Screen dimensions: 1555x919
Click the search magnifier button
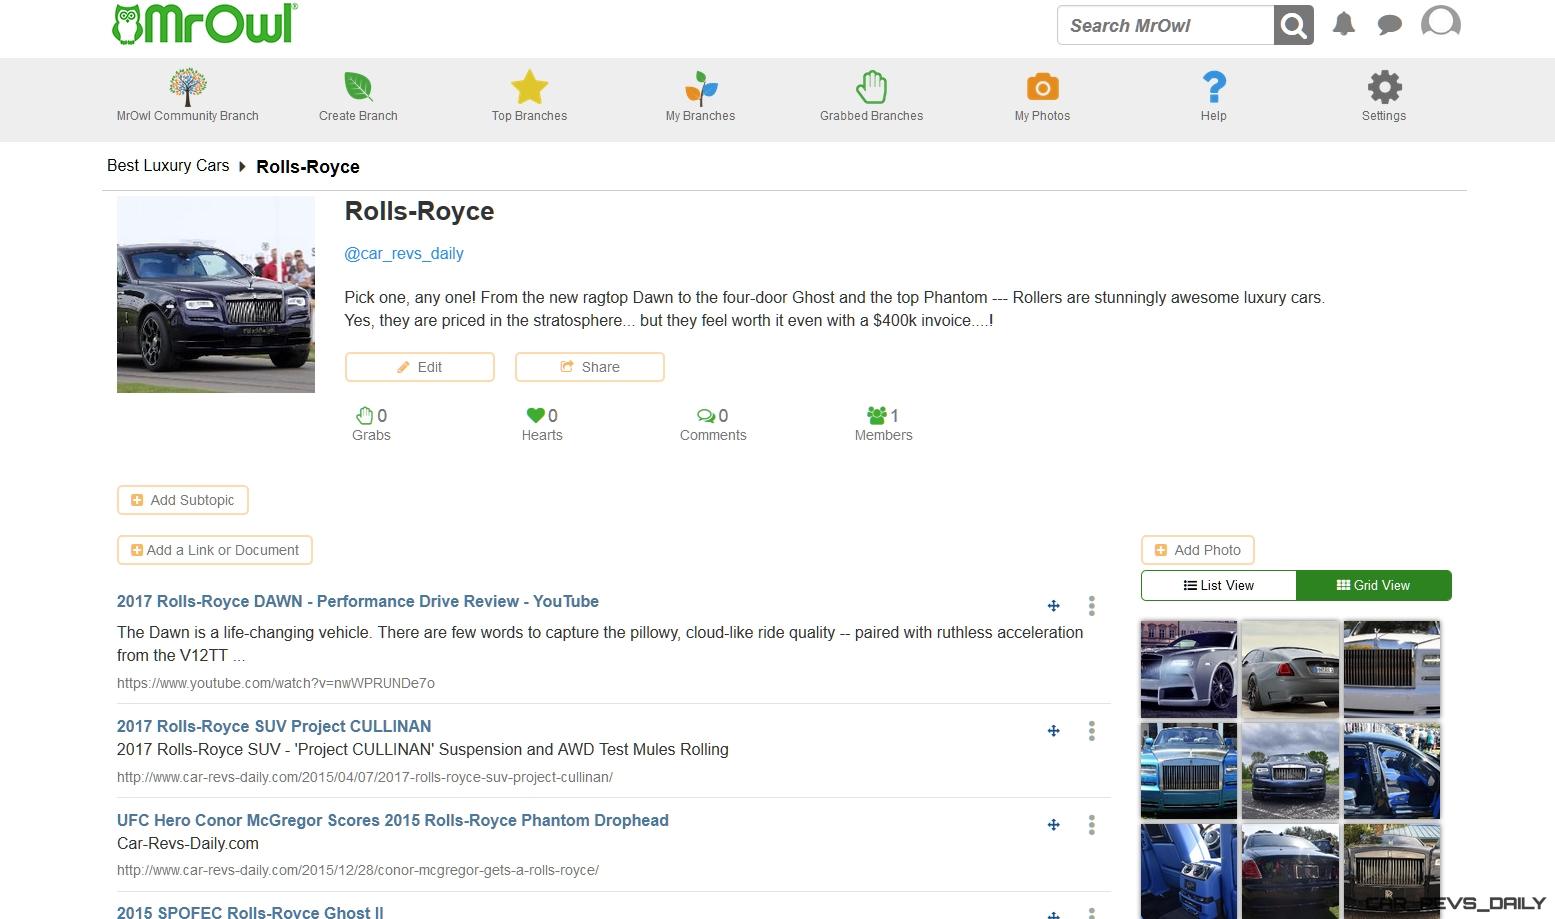pos(1293,26)
